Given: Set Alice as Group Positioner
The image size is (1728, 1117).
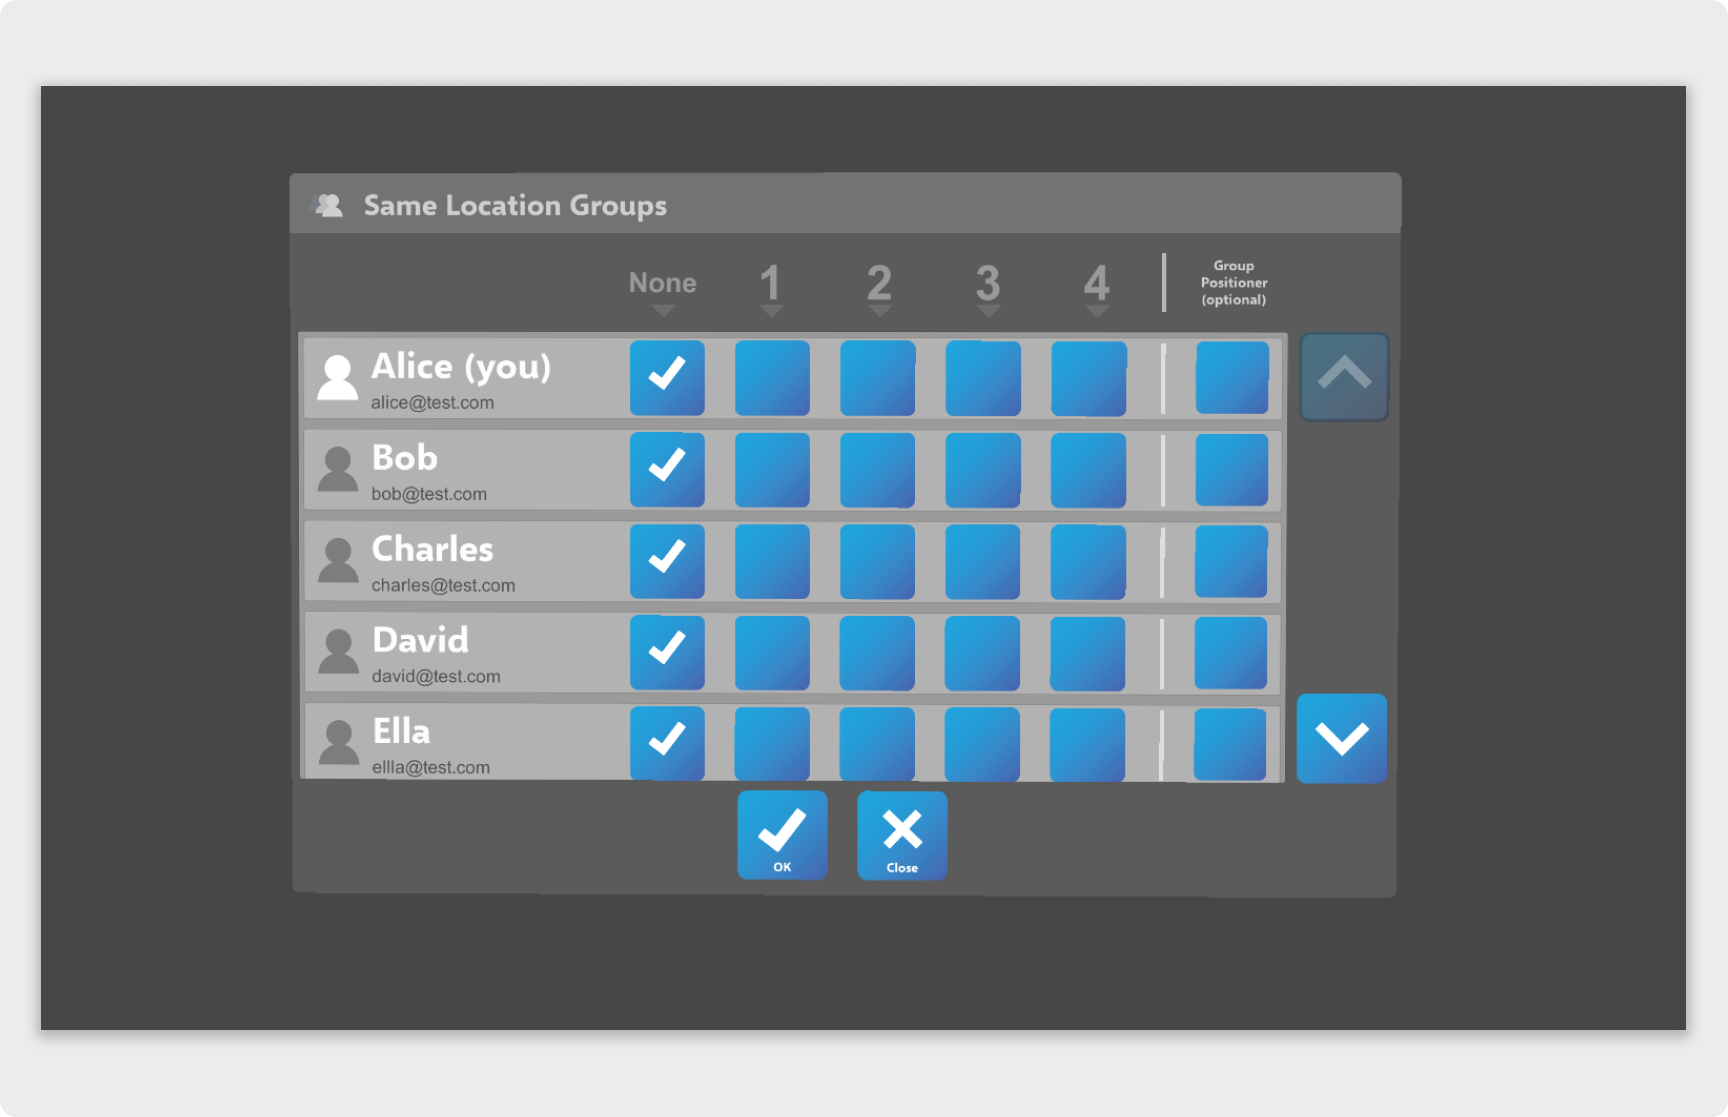Looking at the screenshot, I should [1232, 378].
